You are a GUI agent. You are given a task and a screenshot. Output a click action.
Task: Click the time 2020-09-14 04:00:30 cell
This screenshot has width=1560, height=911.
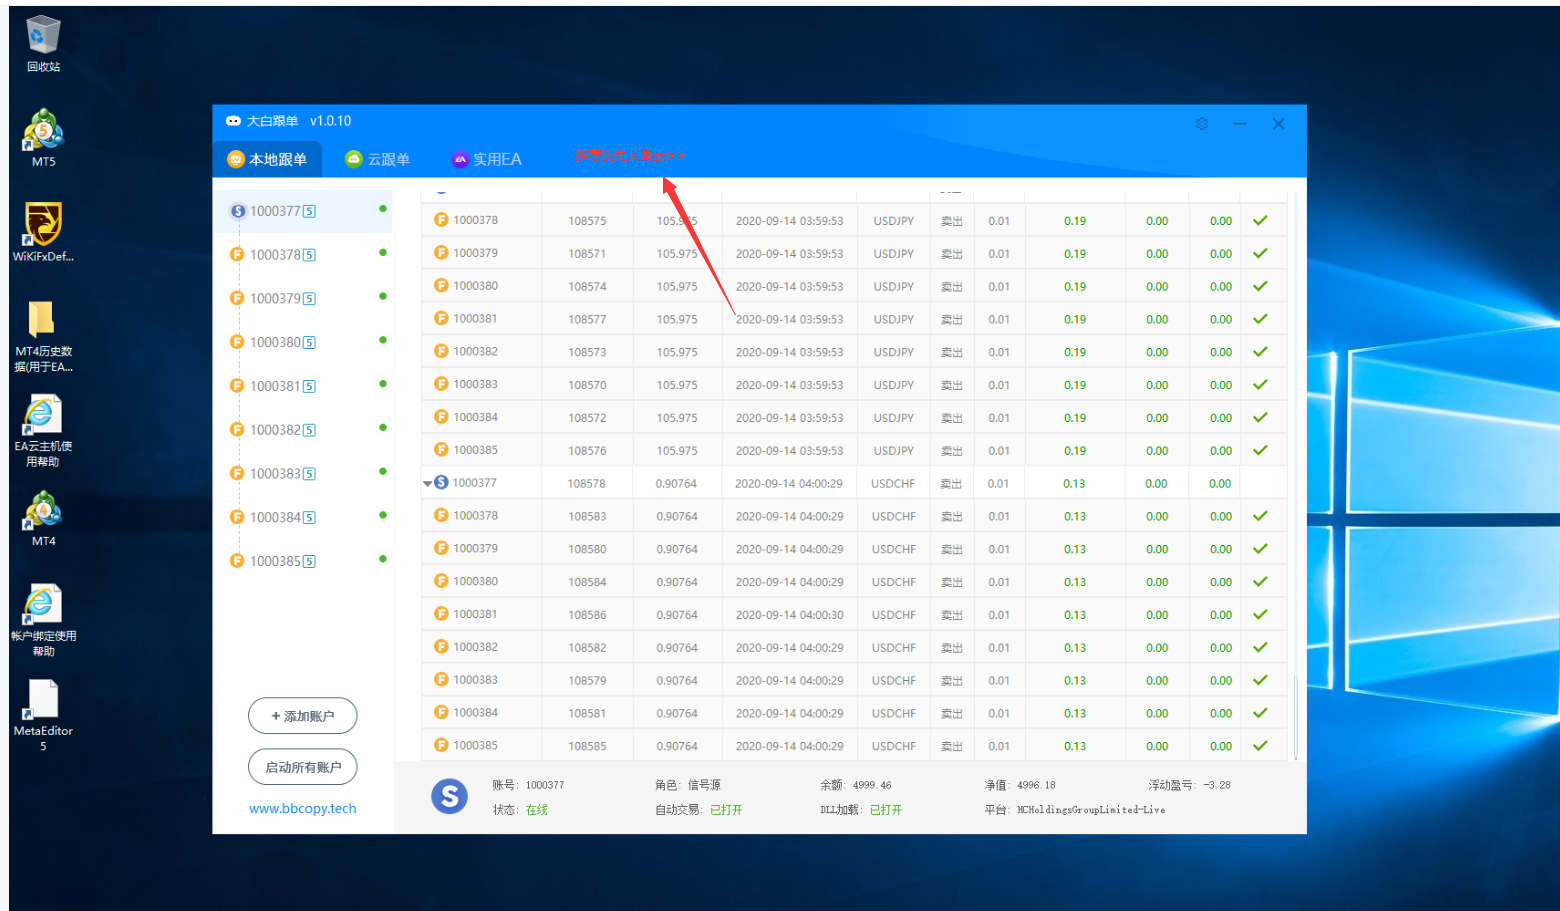pos(789,615)
